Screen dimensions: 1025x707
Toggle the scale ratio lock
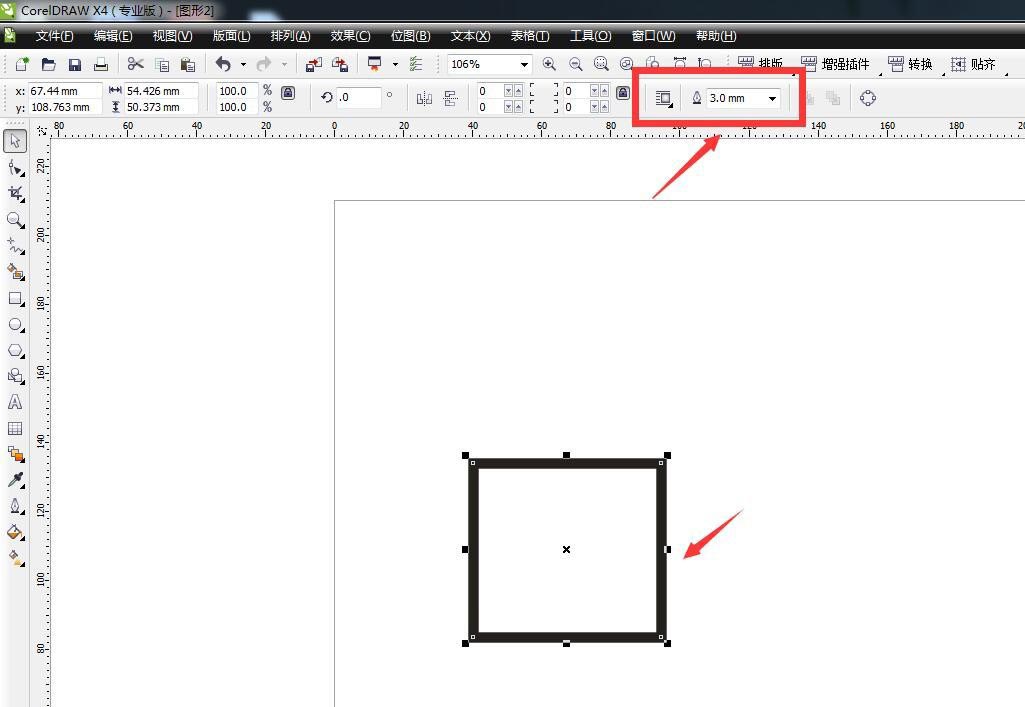click(x=288, y=93)
